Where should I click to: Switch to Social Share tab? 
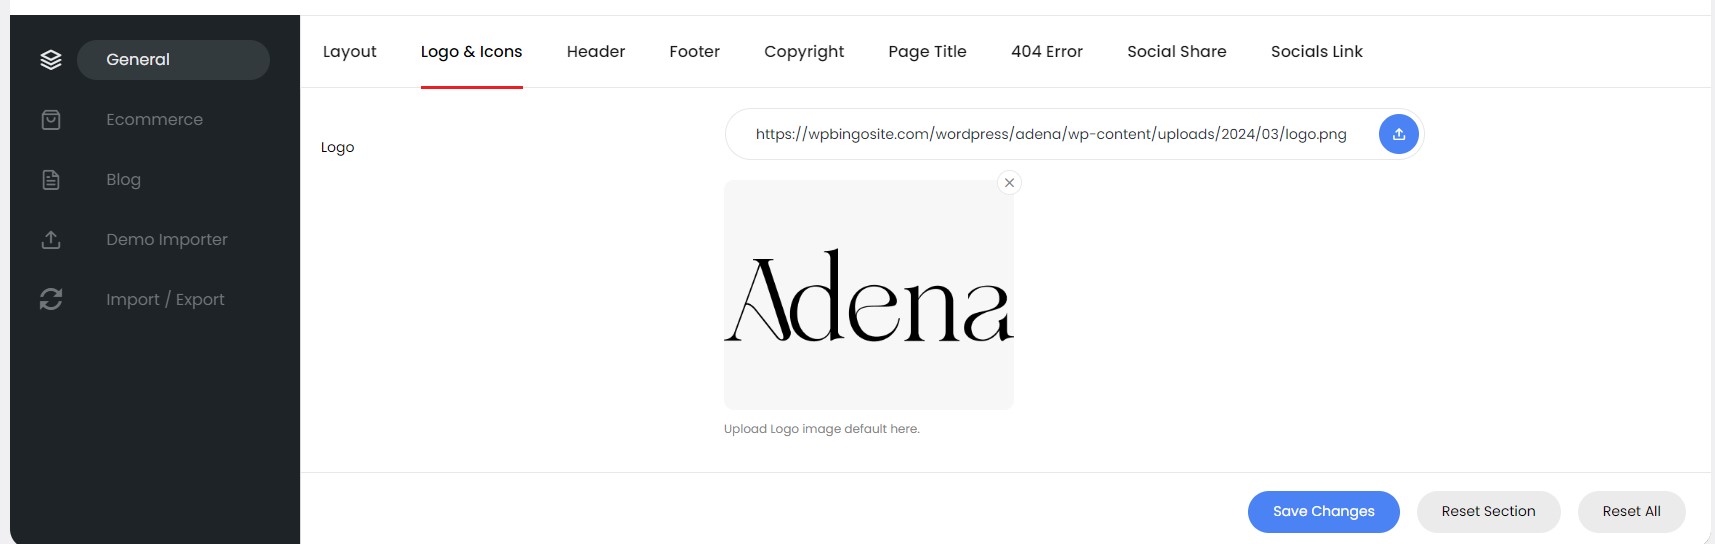[x=1176, y=52]
